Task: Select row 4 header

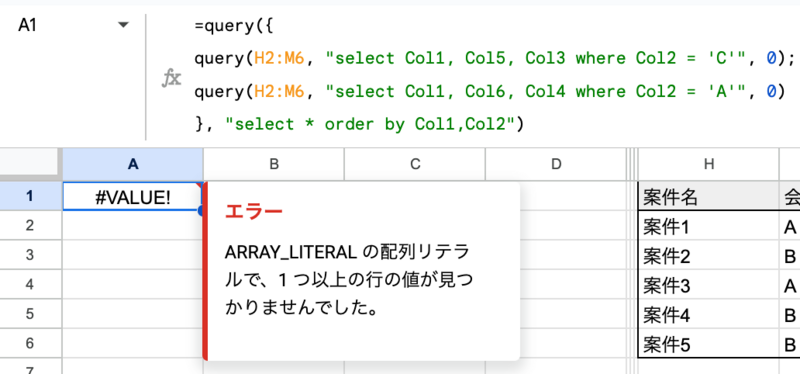Action: [31, 284]
